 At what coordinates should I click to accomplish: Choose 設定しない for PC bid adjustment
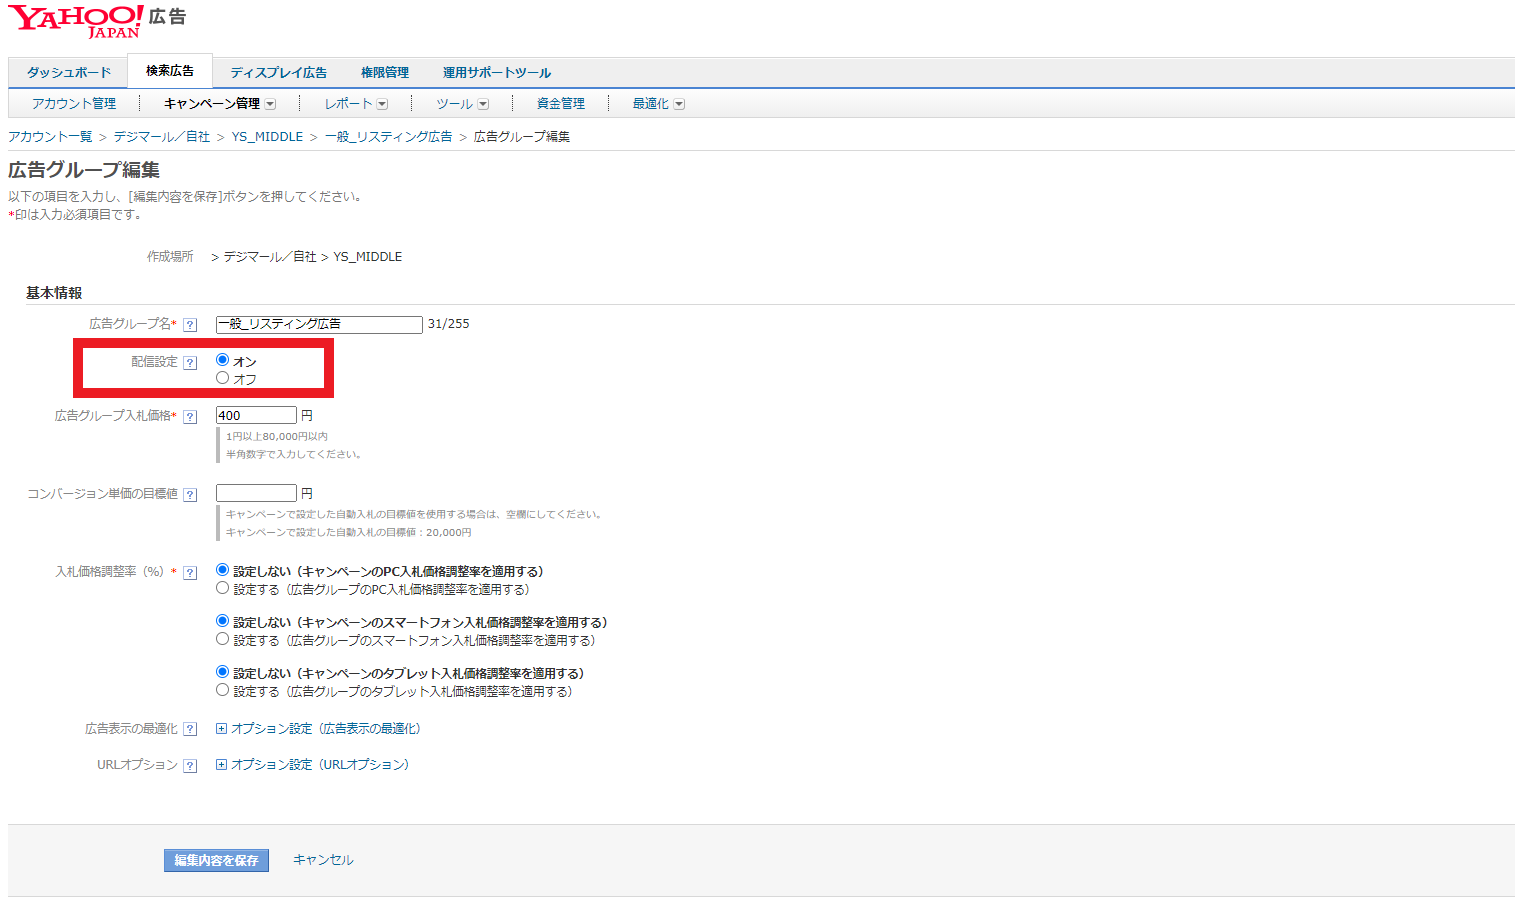(223, 570)
